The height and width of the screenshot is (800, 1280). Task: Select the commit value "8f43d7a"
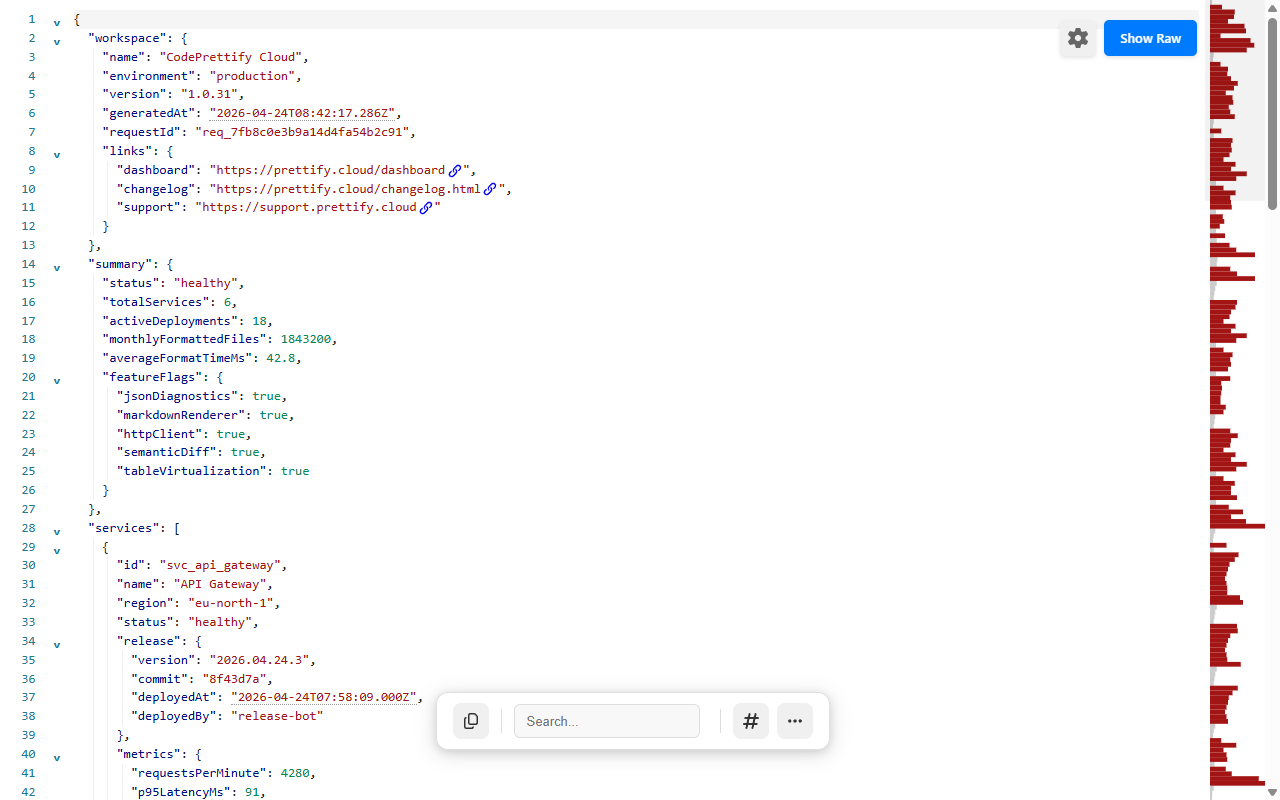234,679
